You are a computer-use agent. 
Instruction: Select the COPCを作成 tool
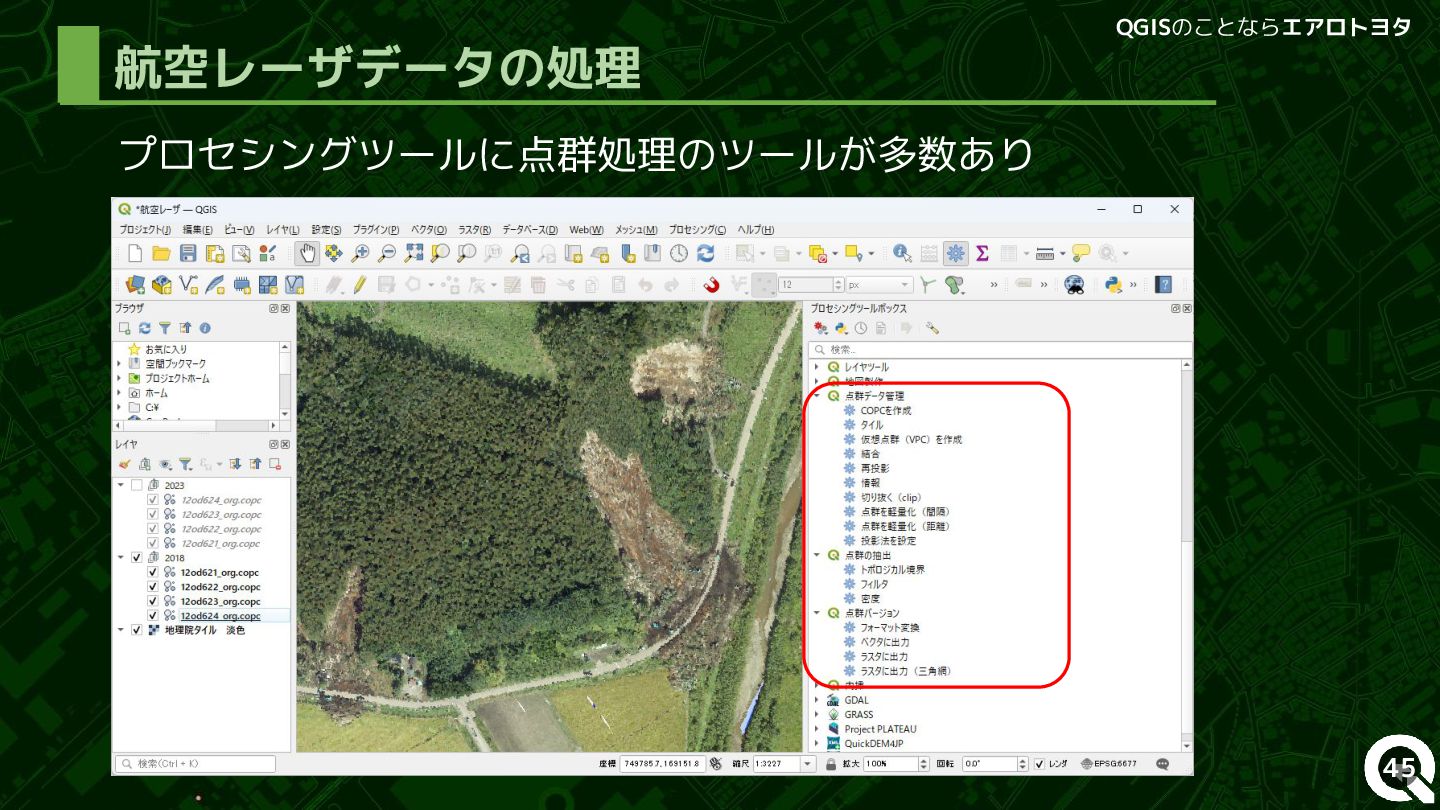[x=885, y=410]
